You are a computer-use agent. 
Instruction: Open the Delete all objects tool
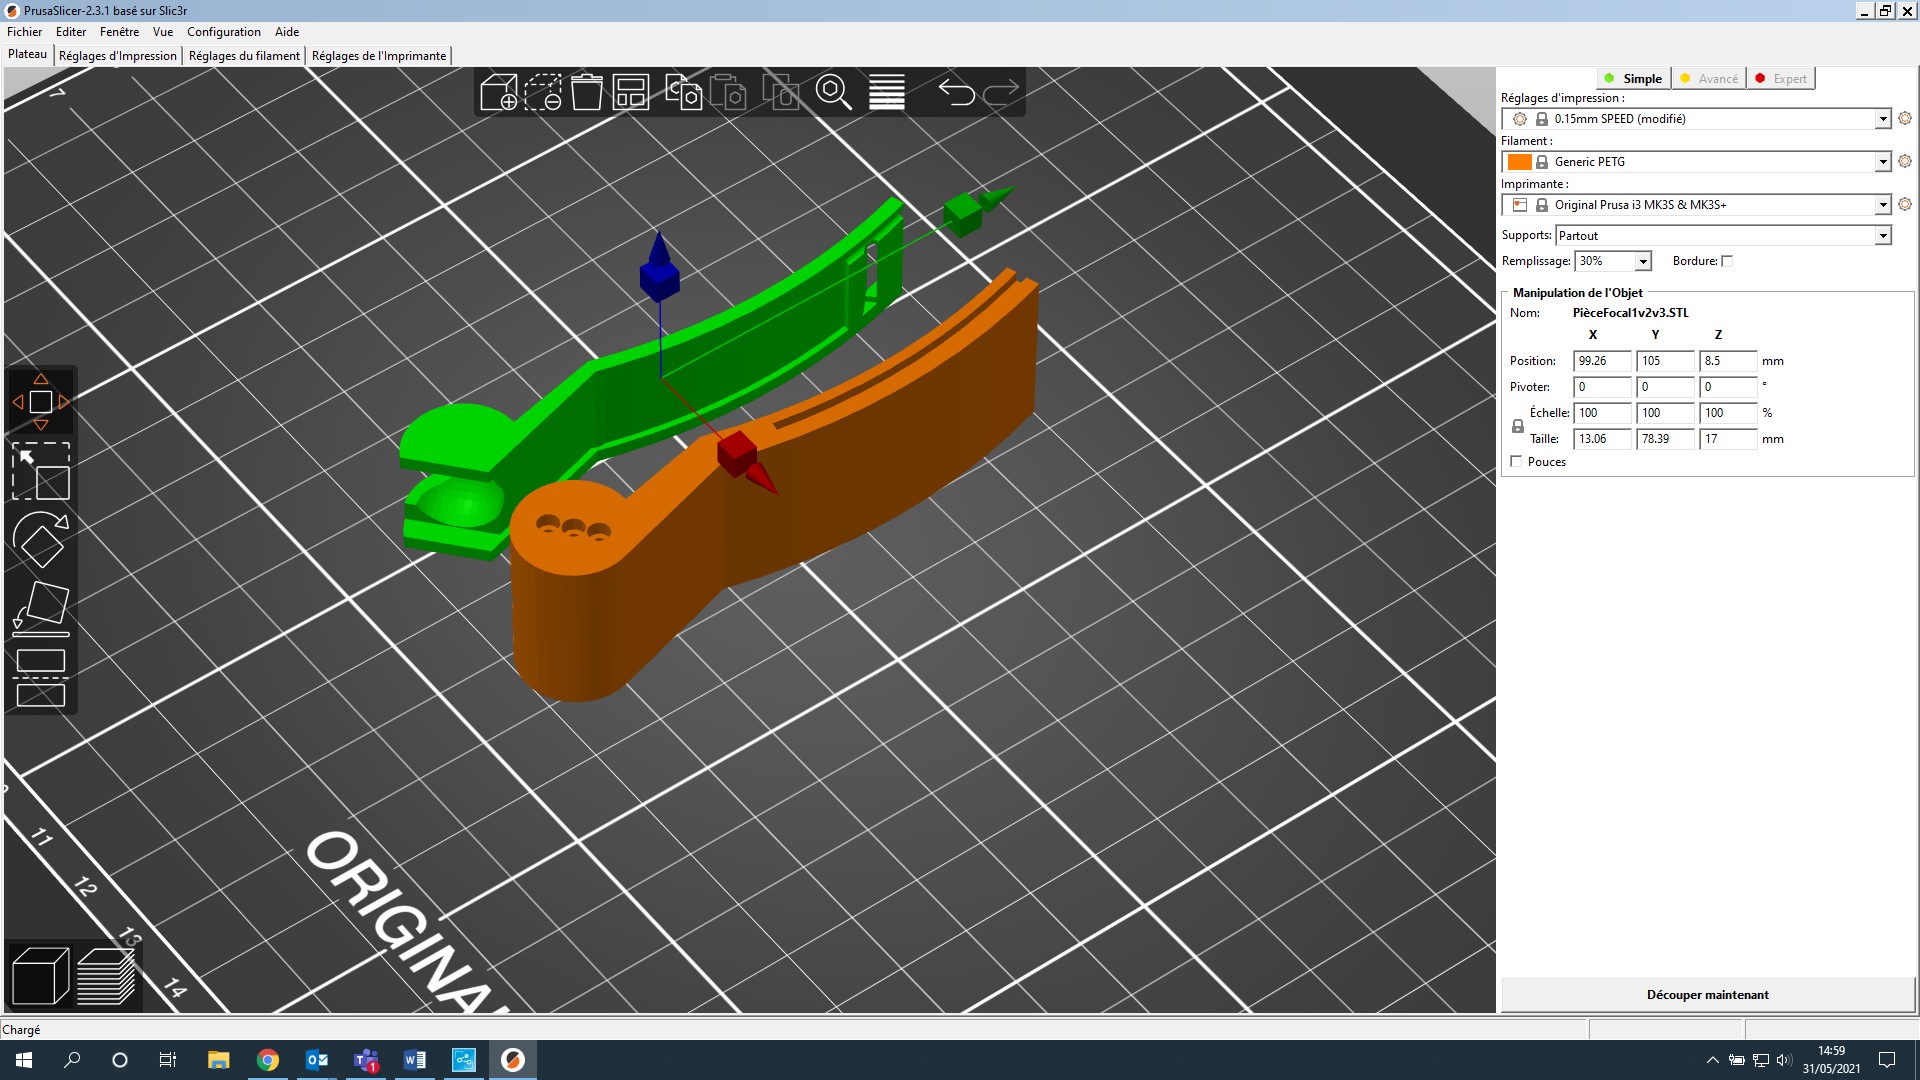click(x=587, y=92)
